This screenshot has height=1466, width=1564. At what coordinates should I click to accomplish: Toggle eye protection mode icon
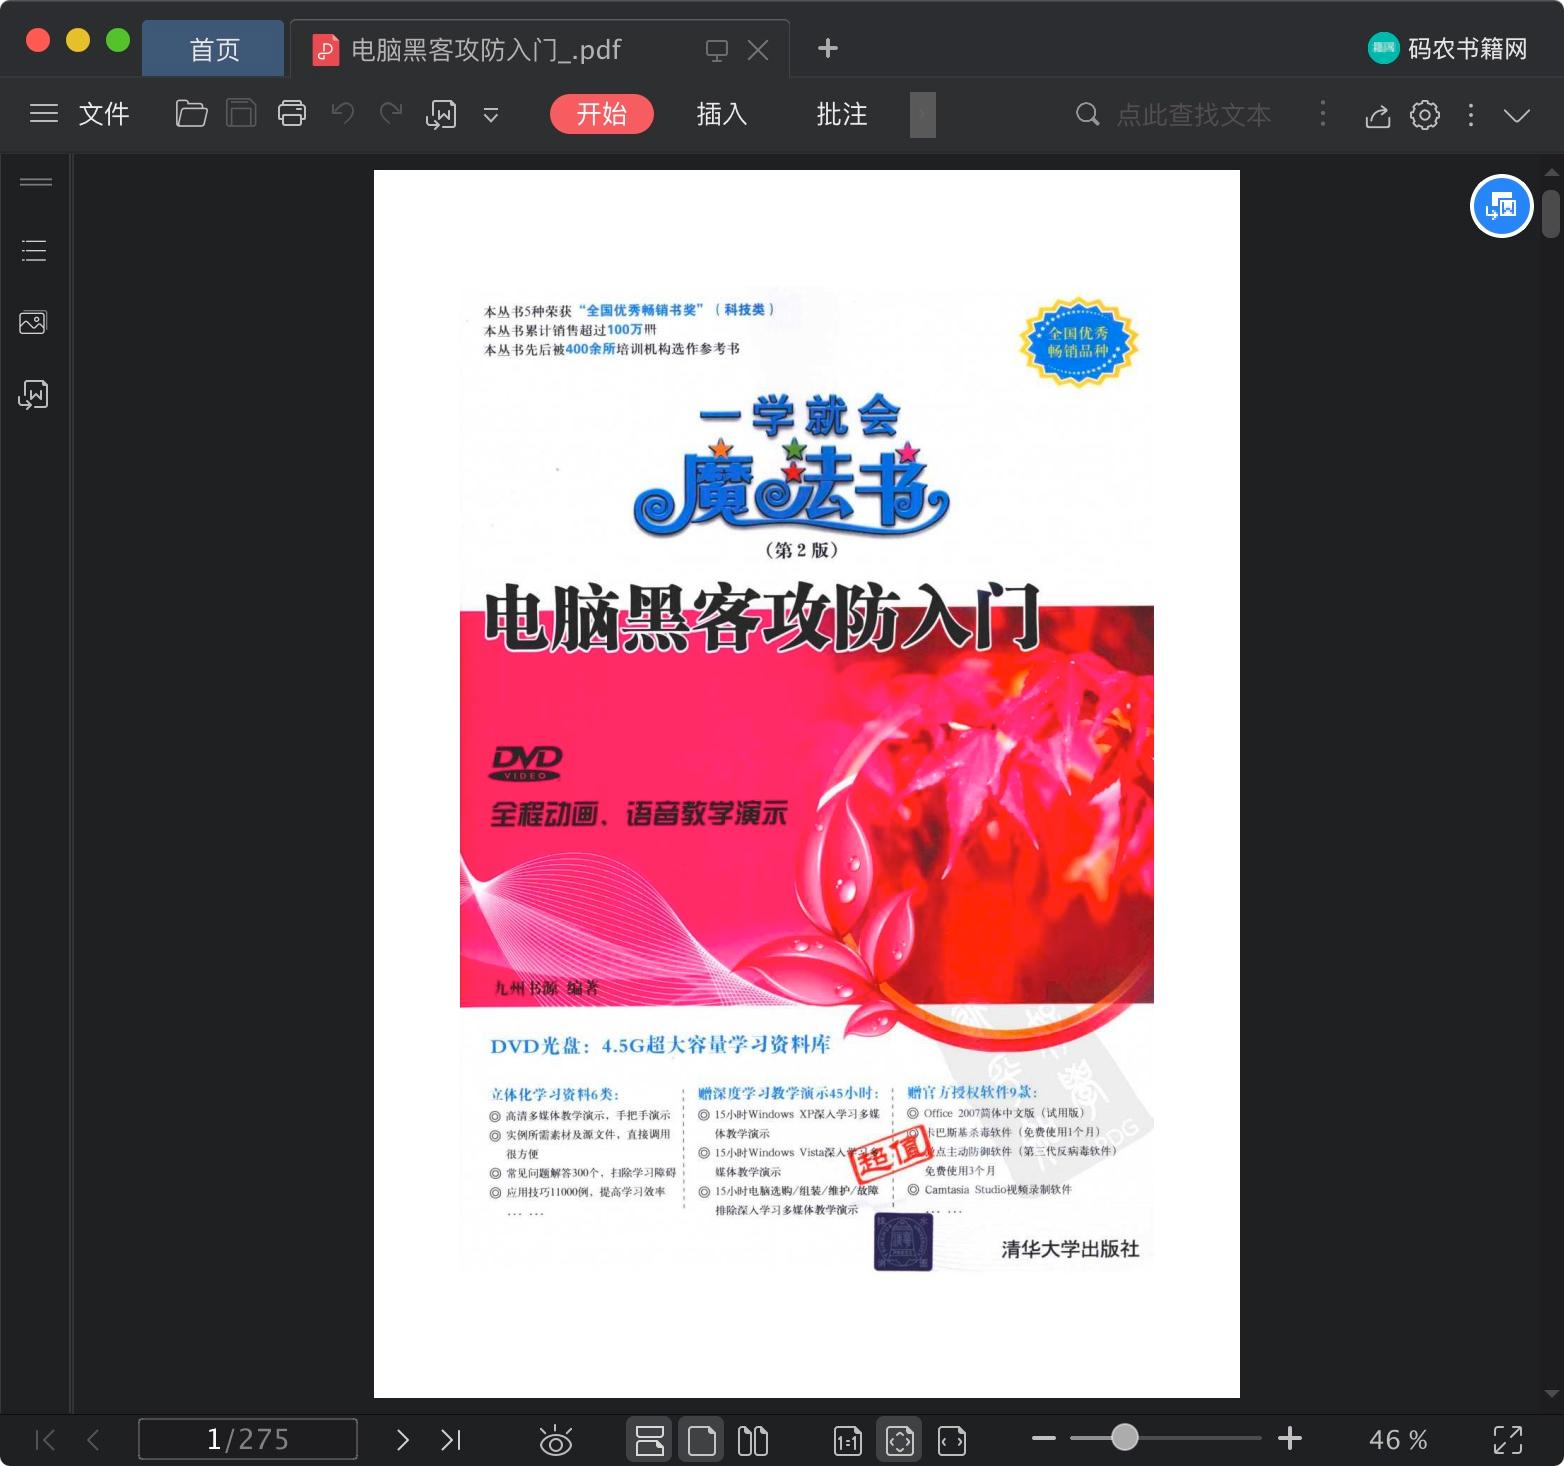(x=555, y=1440)
